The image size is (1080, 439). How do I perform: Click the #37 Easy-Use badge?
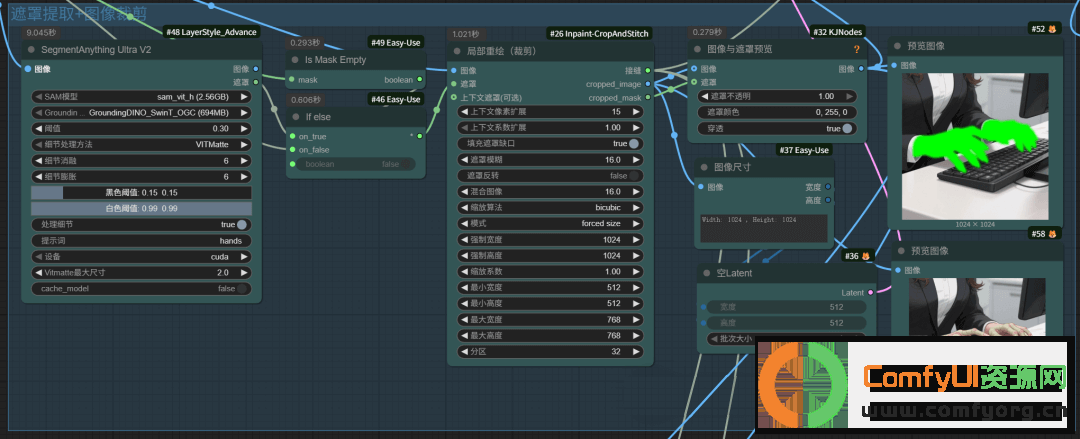[804, 150]
